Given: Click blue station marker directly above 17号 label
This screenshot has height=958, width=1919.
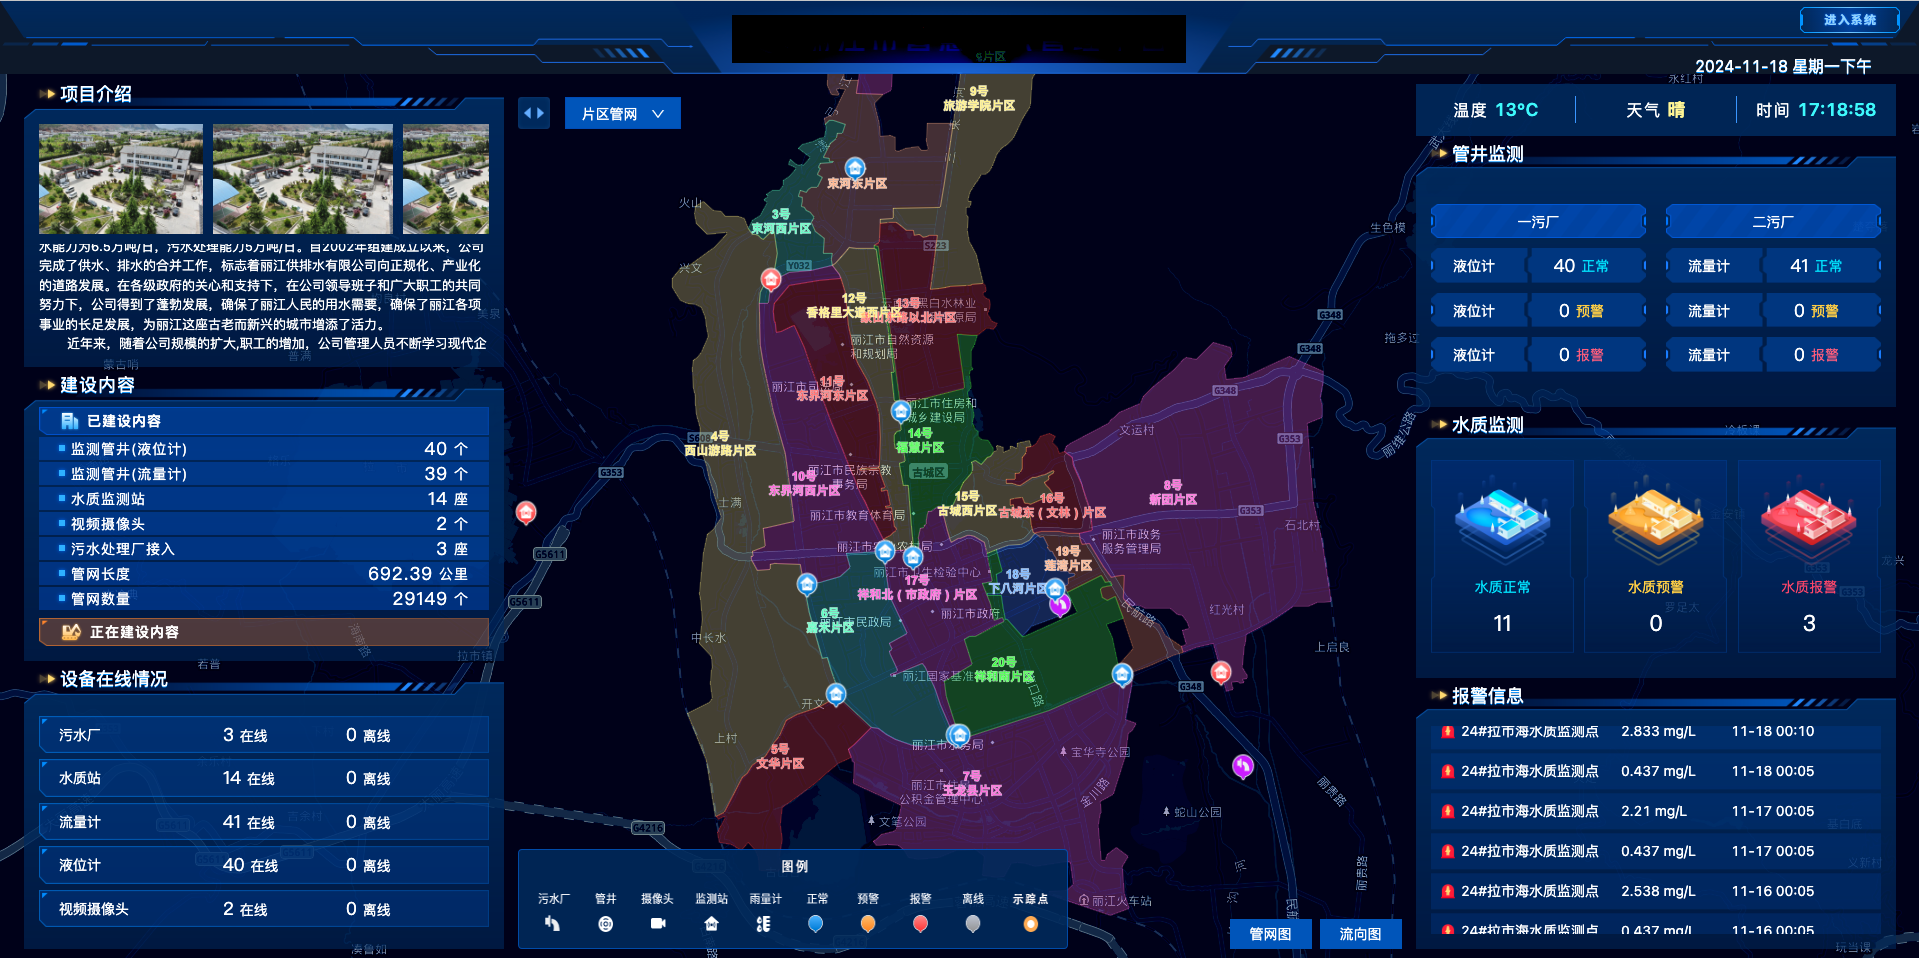Looking at the screenshot, I should pos(913,558).
